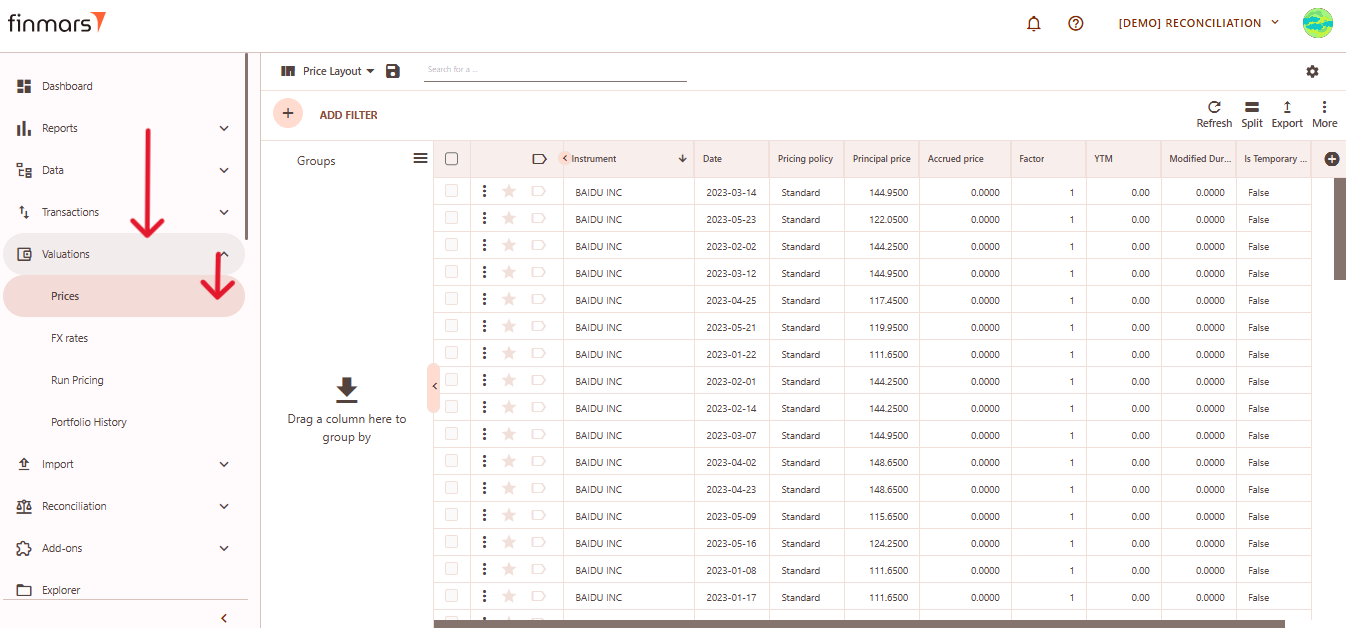This screenshot has width=1346, height=628.
Task: Refresh the prices table
Action: point(1214,114)
